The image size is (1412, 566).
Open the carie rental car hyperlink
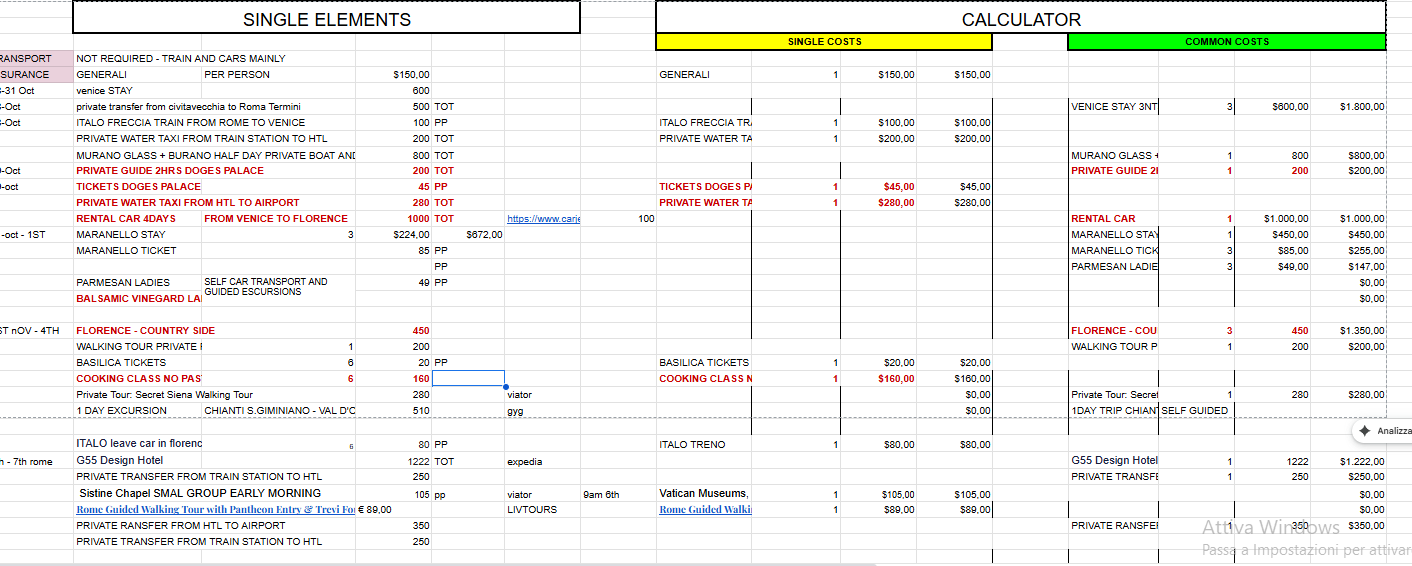coord(543,219)
